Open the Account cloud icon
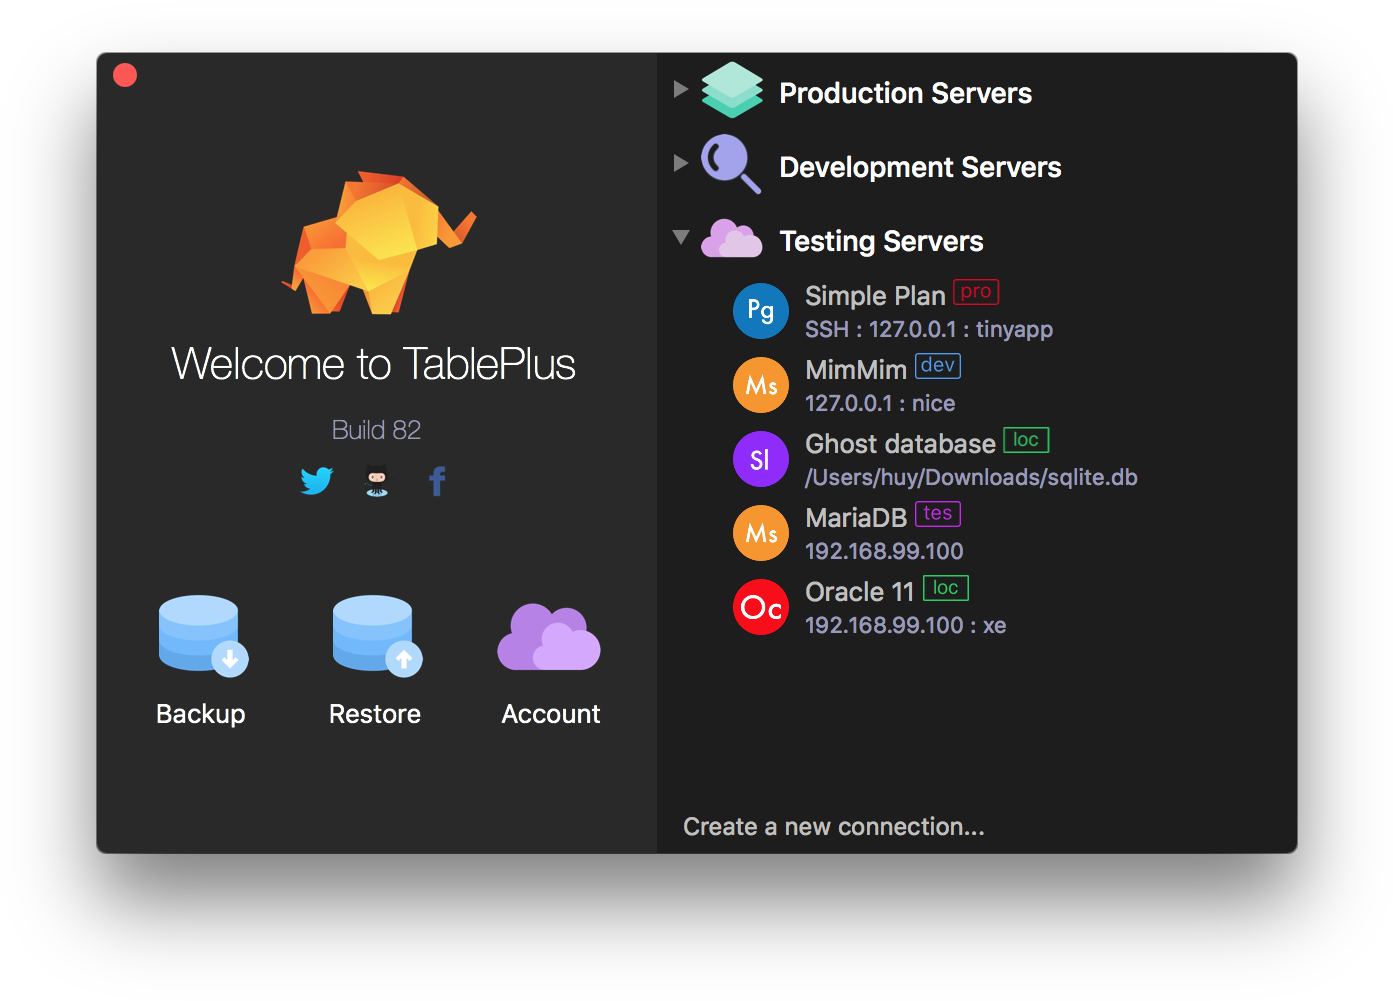 click(549, 638)
